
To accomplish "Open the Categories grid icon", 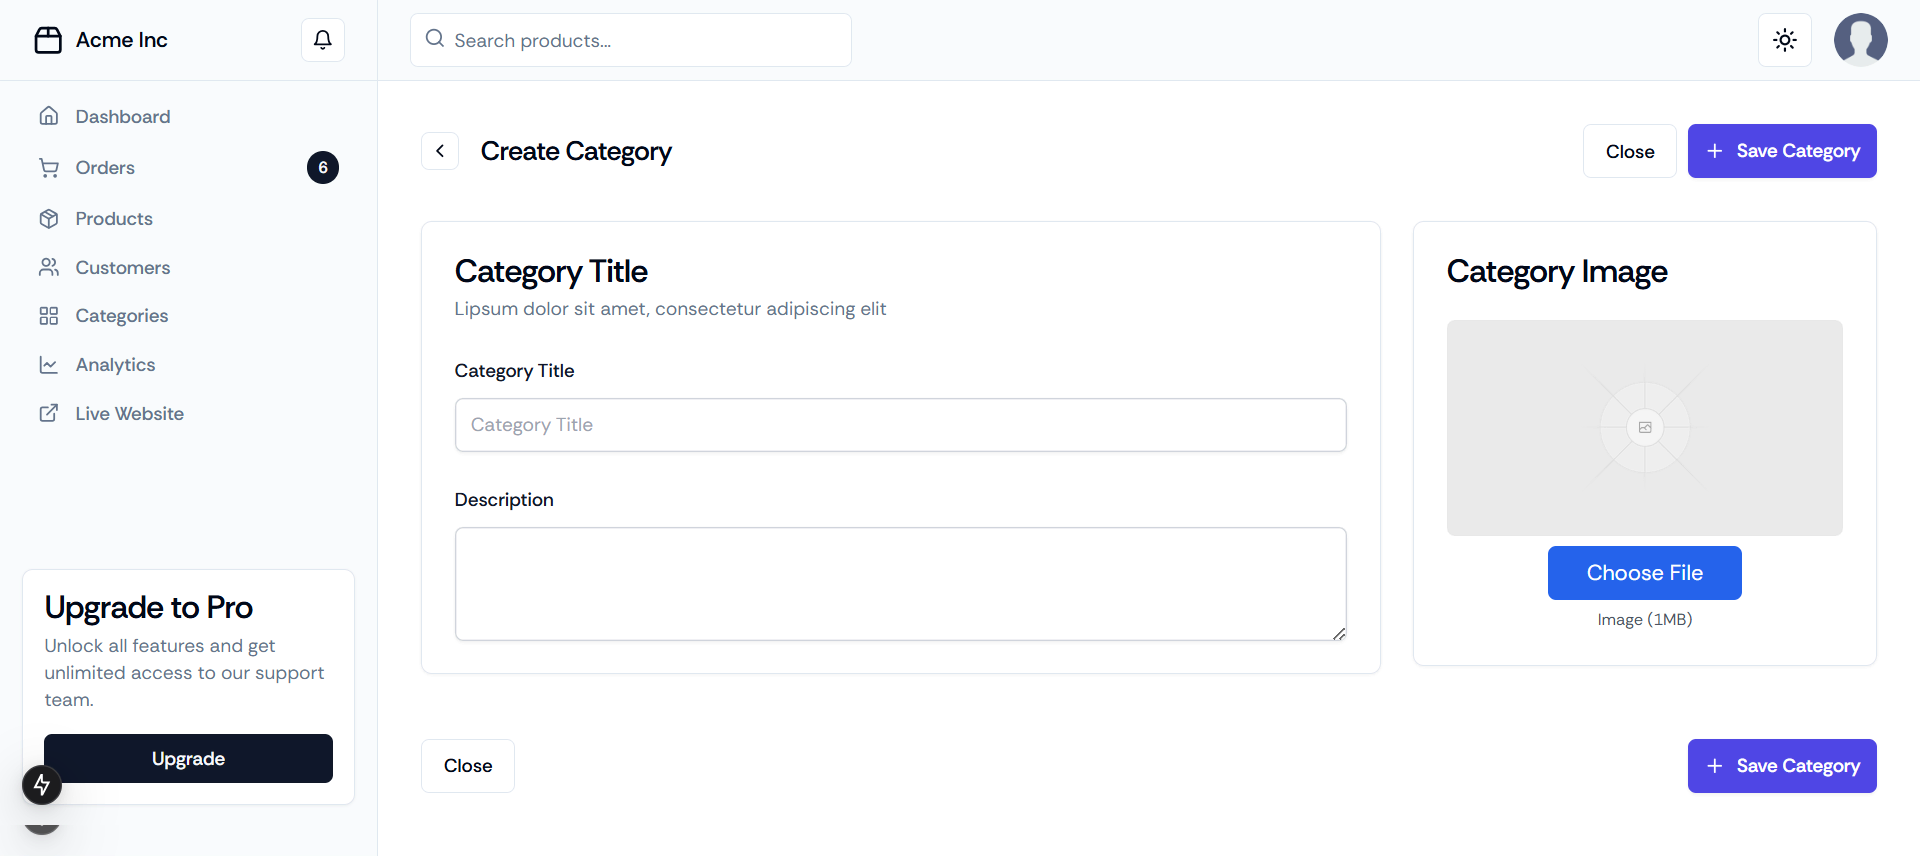I will 50,315.
